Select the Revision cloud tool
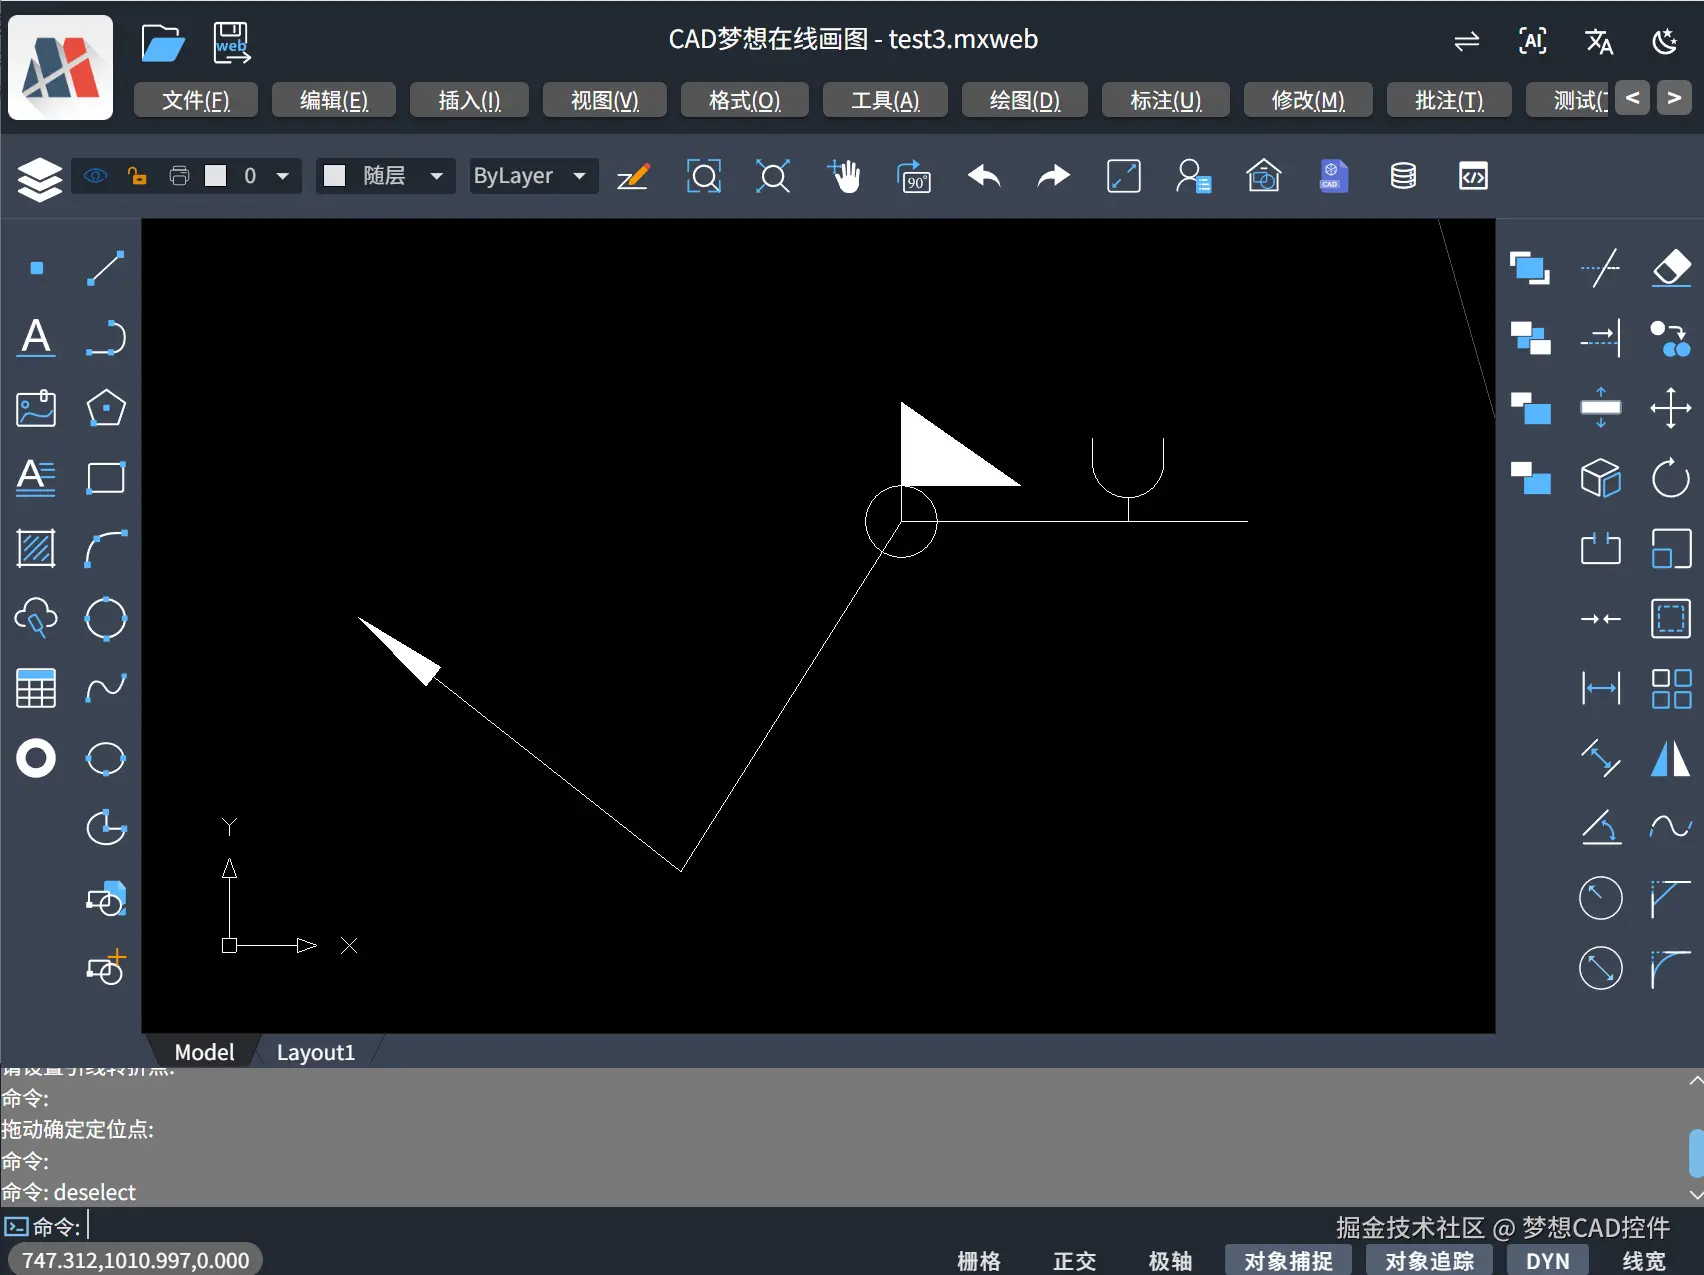Screen dimensions: 1704x1275 (36, 618)
